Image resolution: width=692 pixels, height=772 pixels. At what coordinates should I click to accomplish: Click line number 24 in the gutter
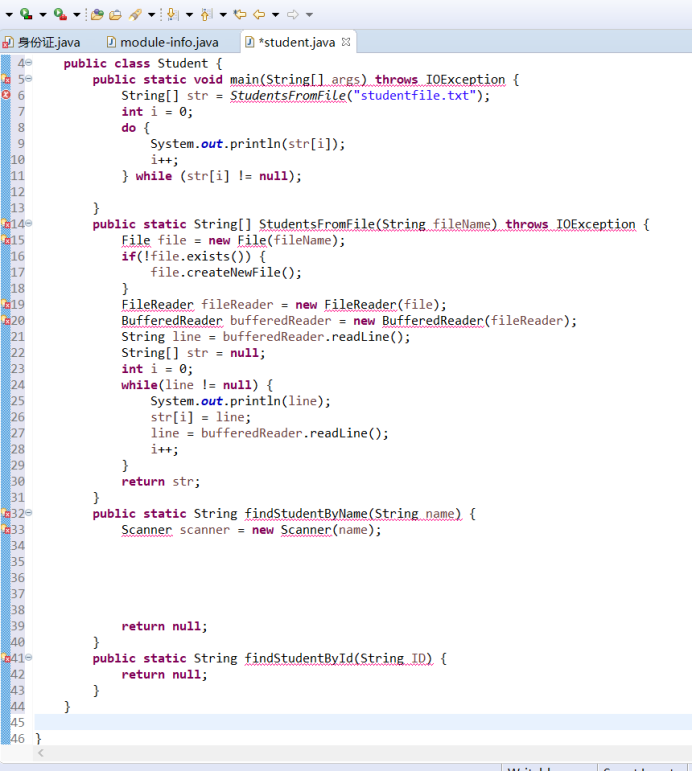(x=18, y=385)
